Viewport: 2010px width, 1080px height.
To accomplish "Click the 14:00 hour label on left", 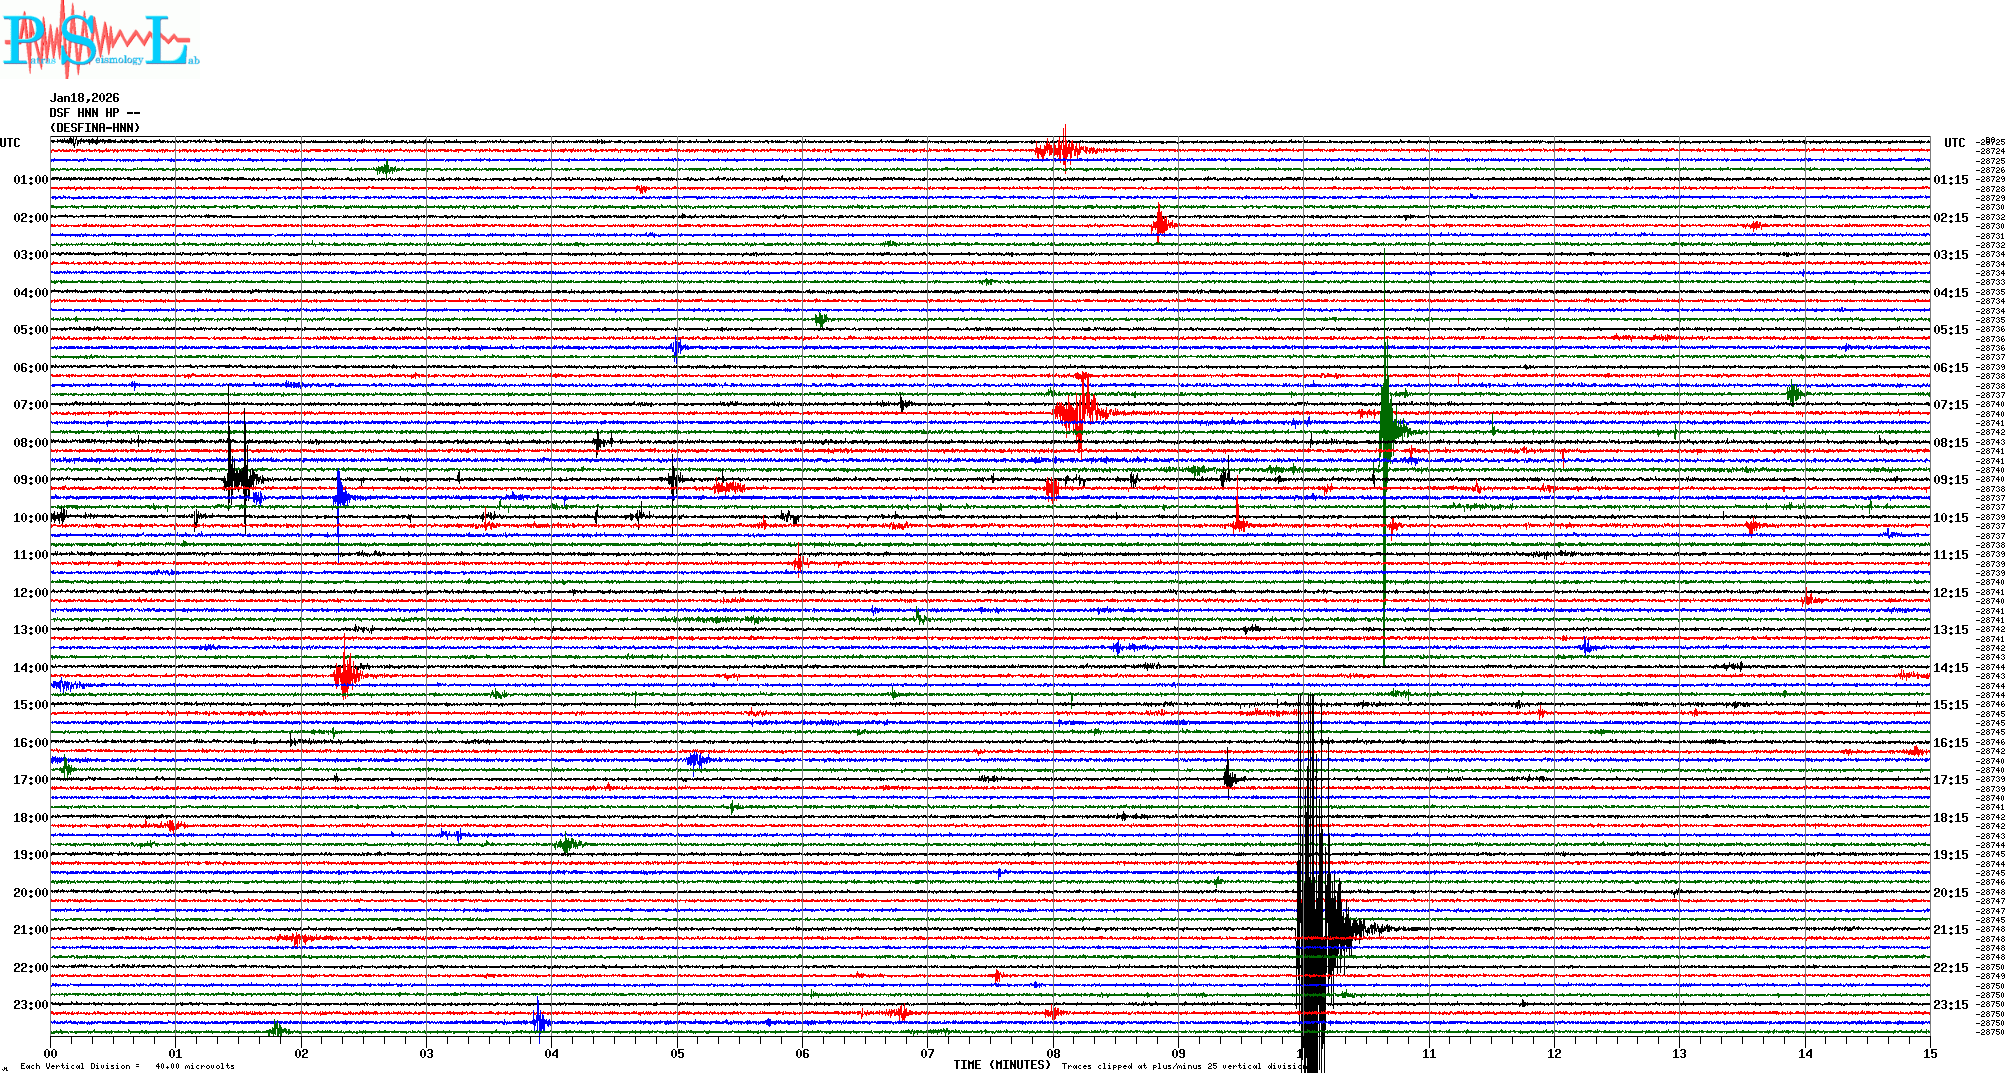I will [x=30, y=668].
